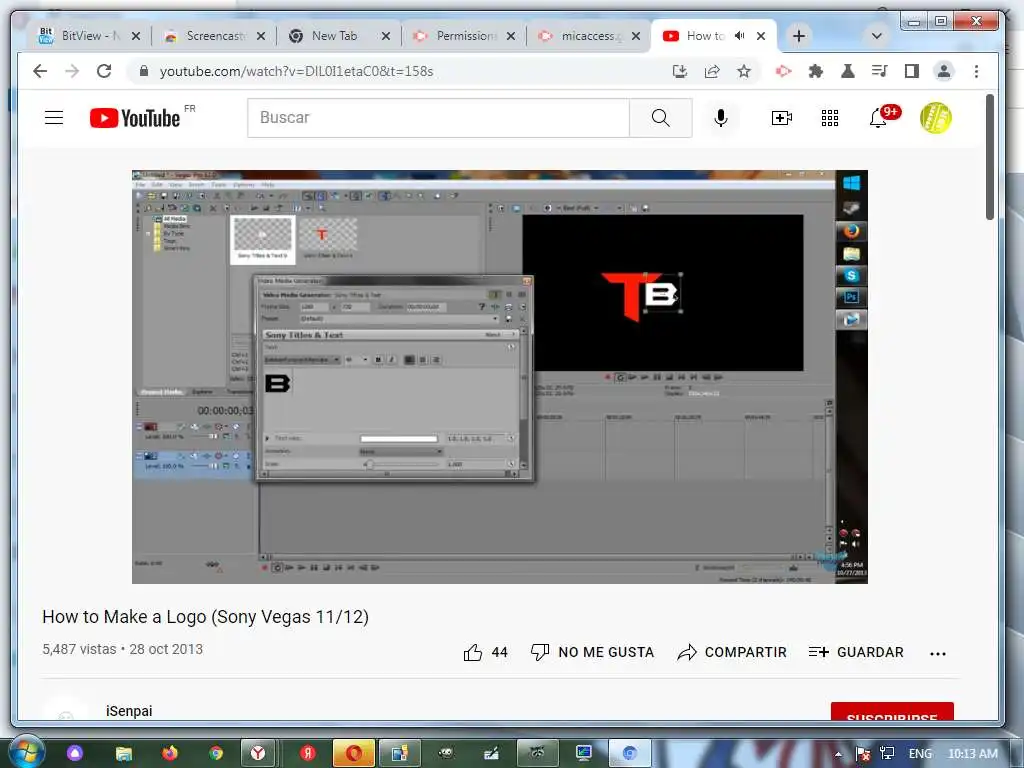Click the SUSCRIBIRSE button
The width and height of the screenshot is (1024, 768).
[x=892, y=712]
